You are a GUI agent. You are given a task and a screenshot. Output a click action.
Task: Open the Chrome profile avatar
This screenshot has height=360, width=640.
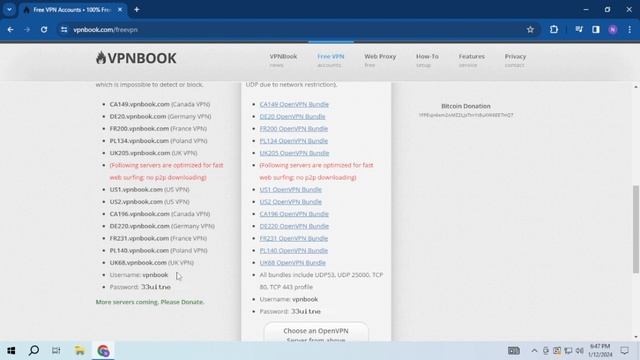point(613,29)
